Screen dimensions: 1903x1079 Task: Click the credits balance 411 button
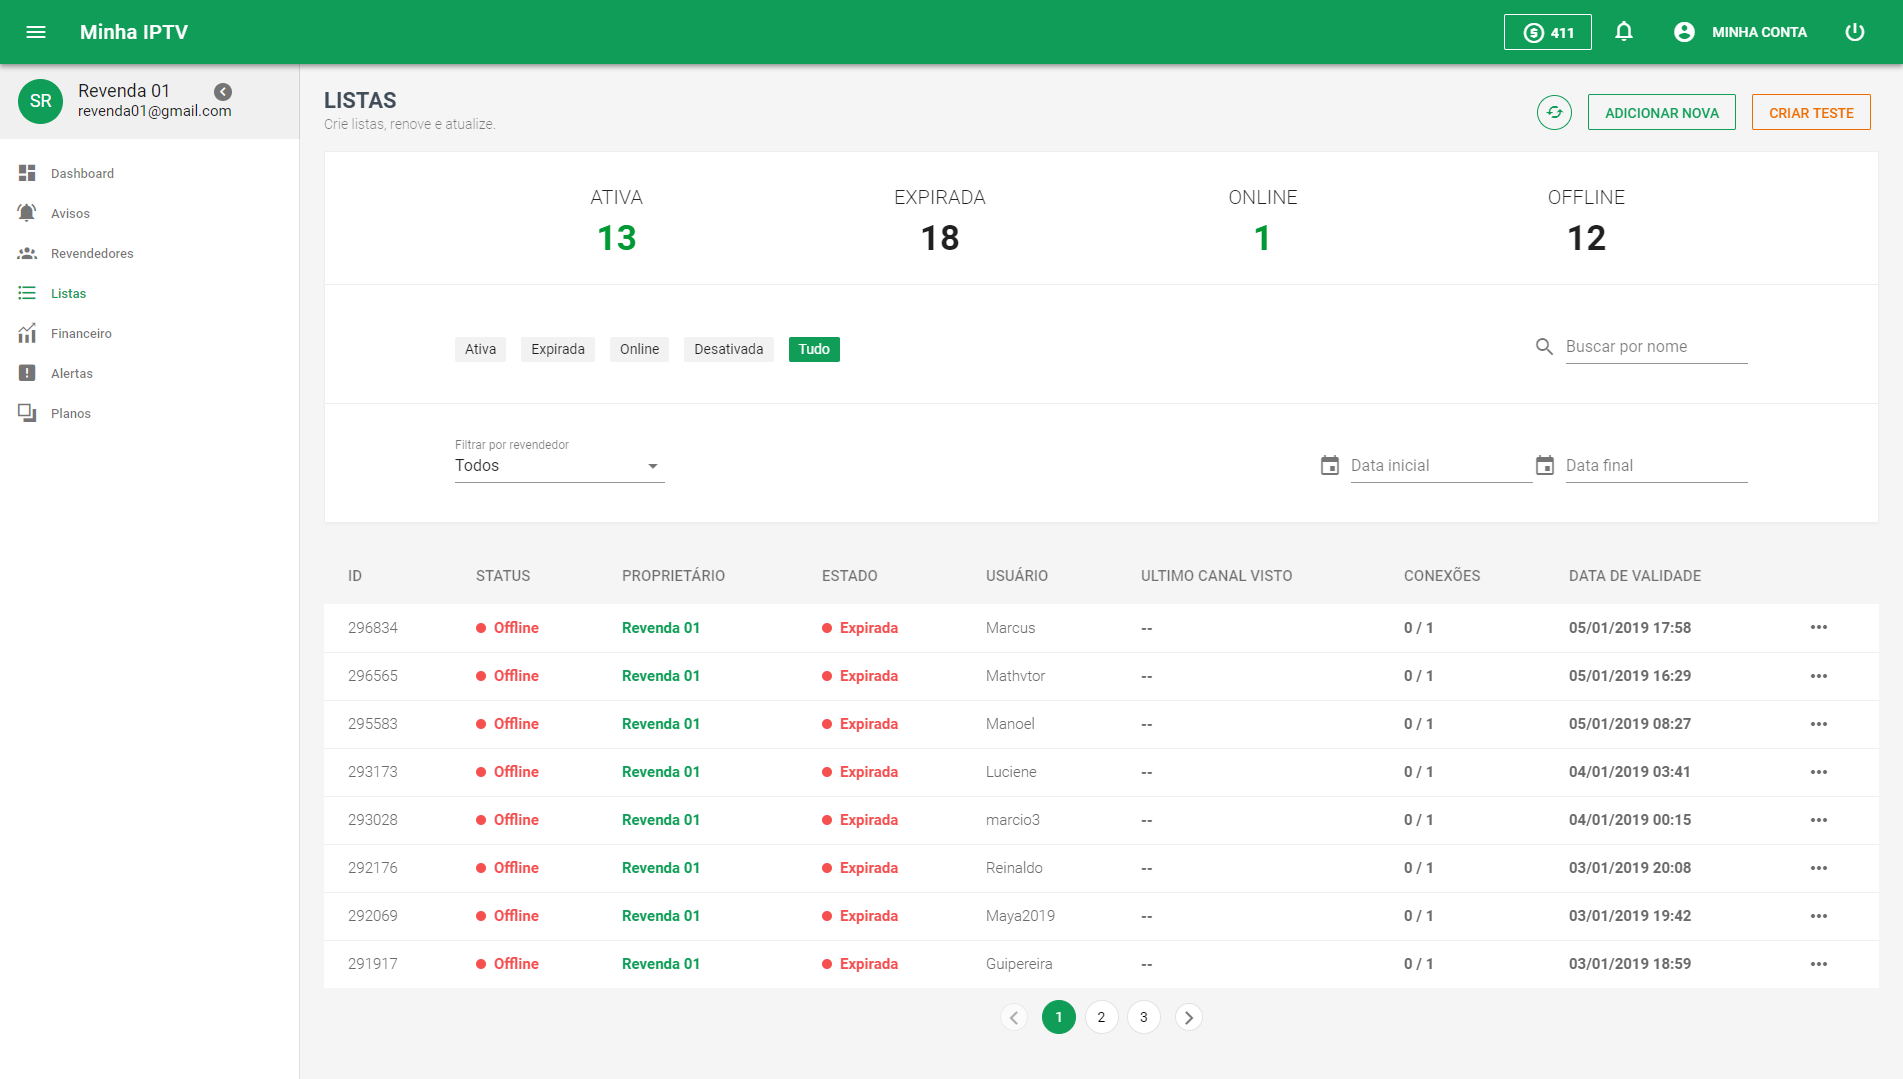click(1547, 32)
